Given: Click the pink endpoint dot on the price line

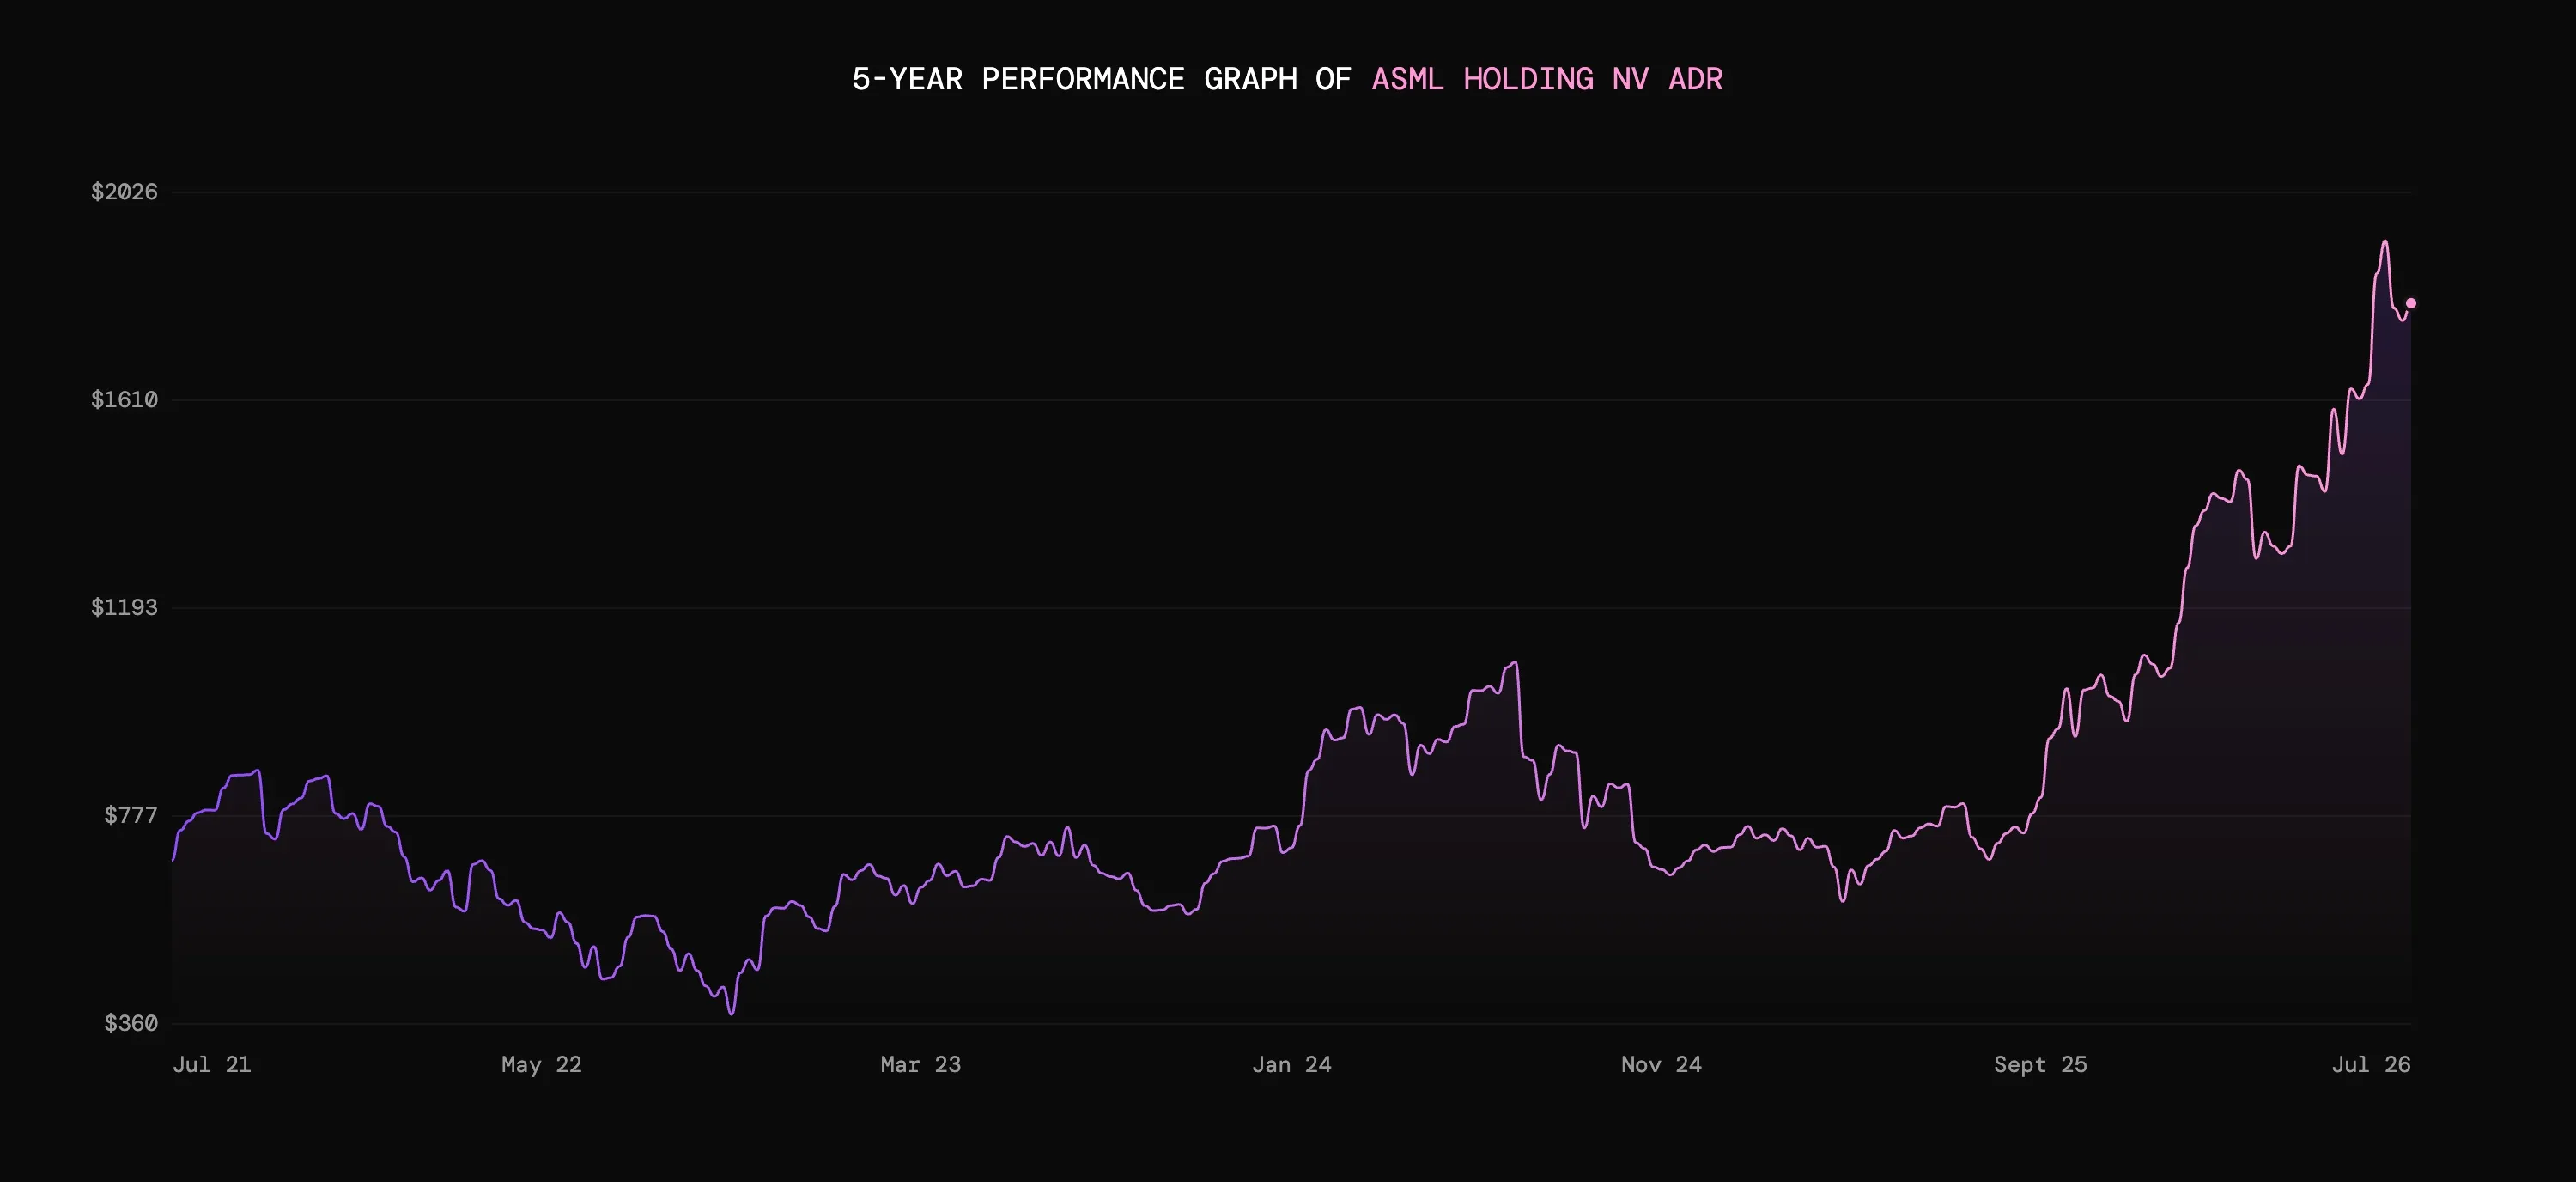Looking at the screenshot, I should click(2410, 303).
